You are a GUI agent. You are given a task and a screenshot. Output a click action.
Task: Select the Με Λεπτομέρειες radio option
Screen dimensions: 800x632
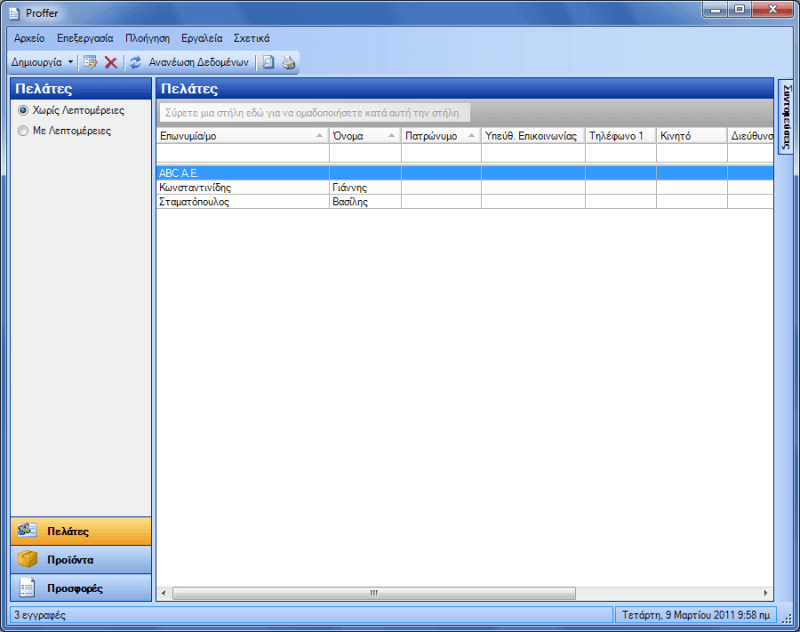24,131
